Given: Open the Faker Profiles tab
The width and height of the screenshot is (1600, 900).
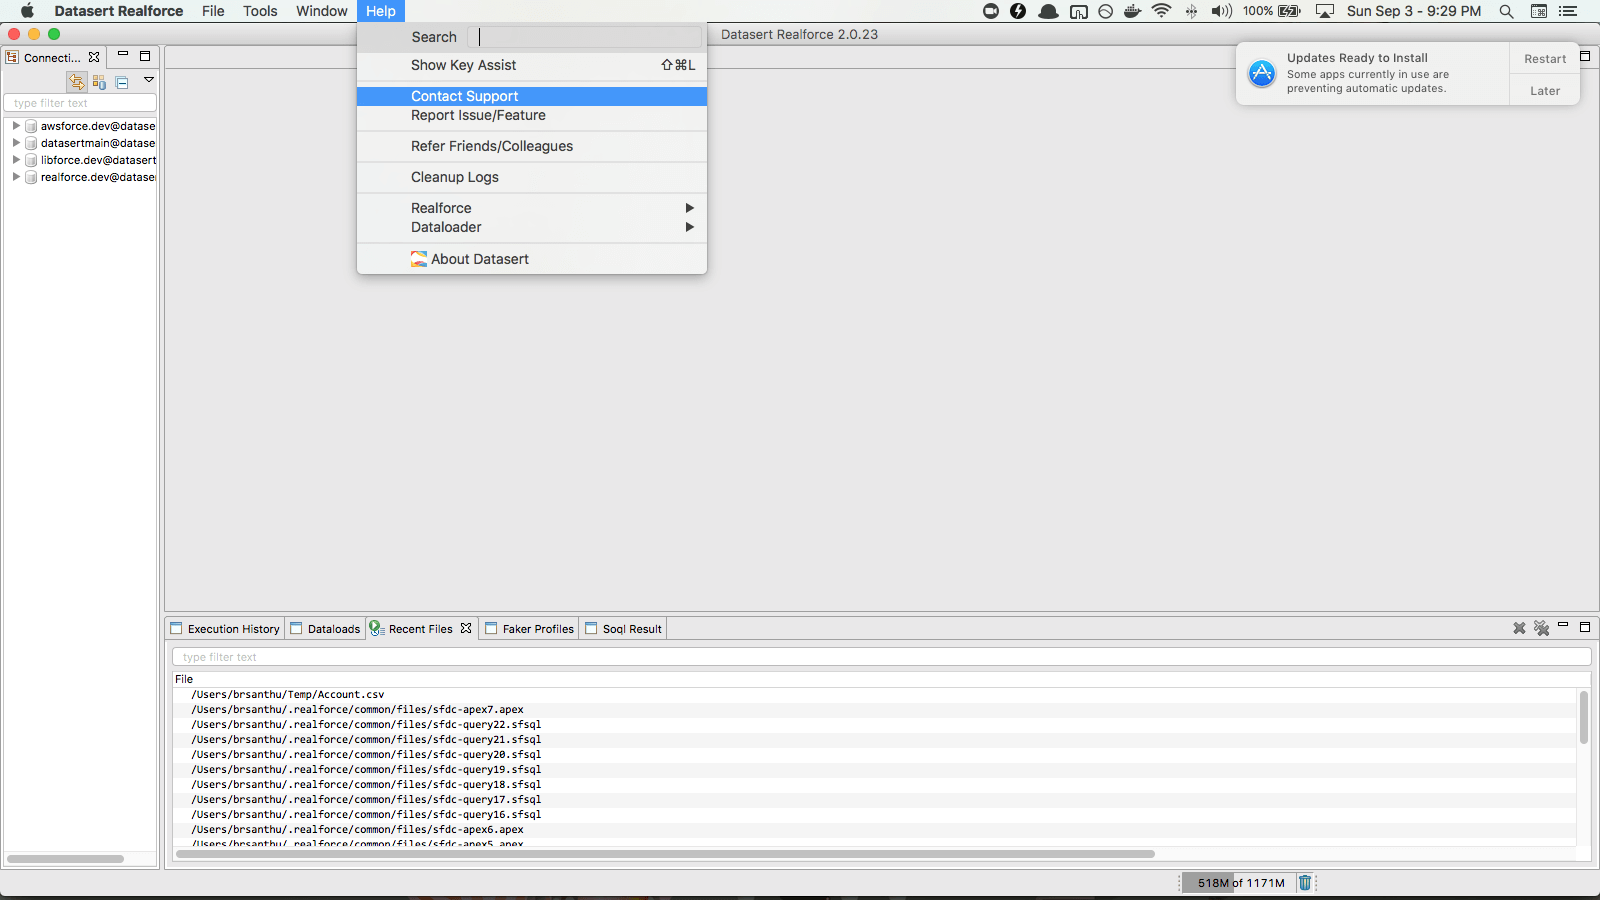Looking at the screenshot, I should tap(530, 629).
